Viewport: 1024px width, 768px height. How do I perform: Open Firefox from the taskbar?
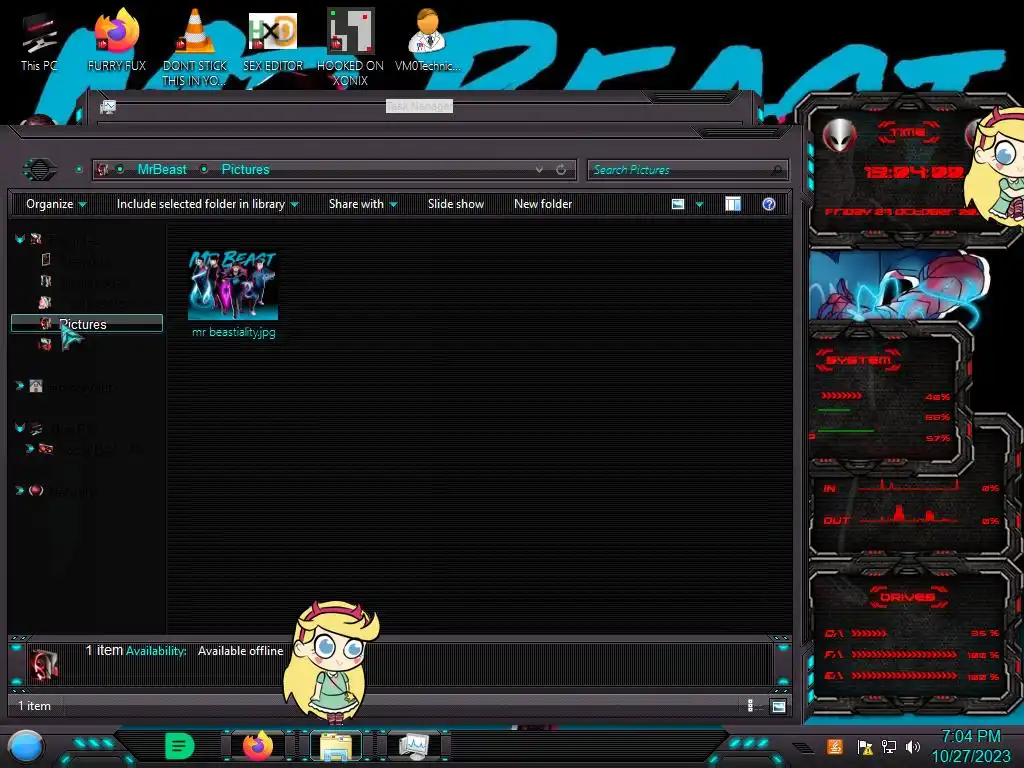click(258, 746)
